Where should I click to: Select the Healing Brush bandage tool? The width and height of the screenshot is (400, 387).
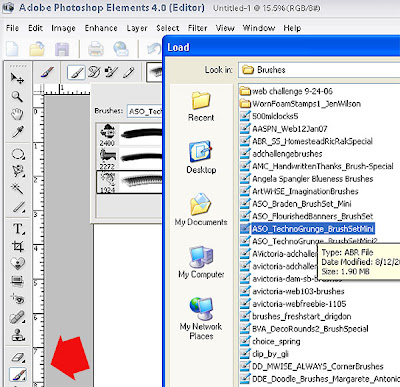17,317
